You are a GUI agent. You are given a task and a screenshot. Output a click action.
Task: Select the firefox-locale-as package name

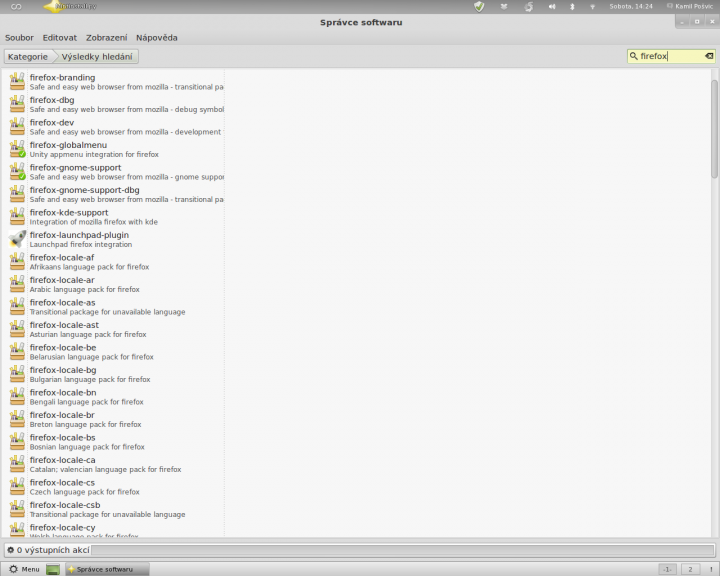(x=62, y=303)
